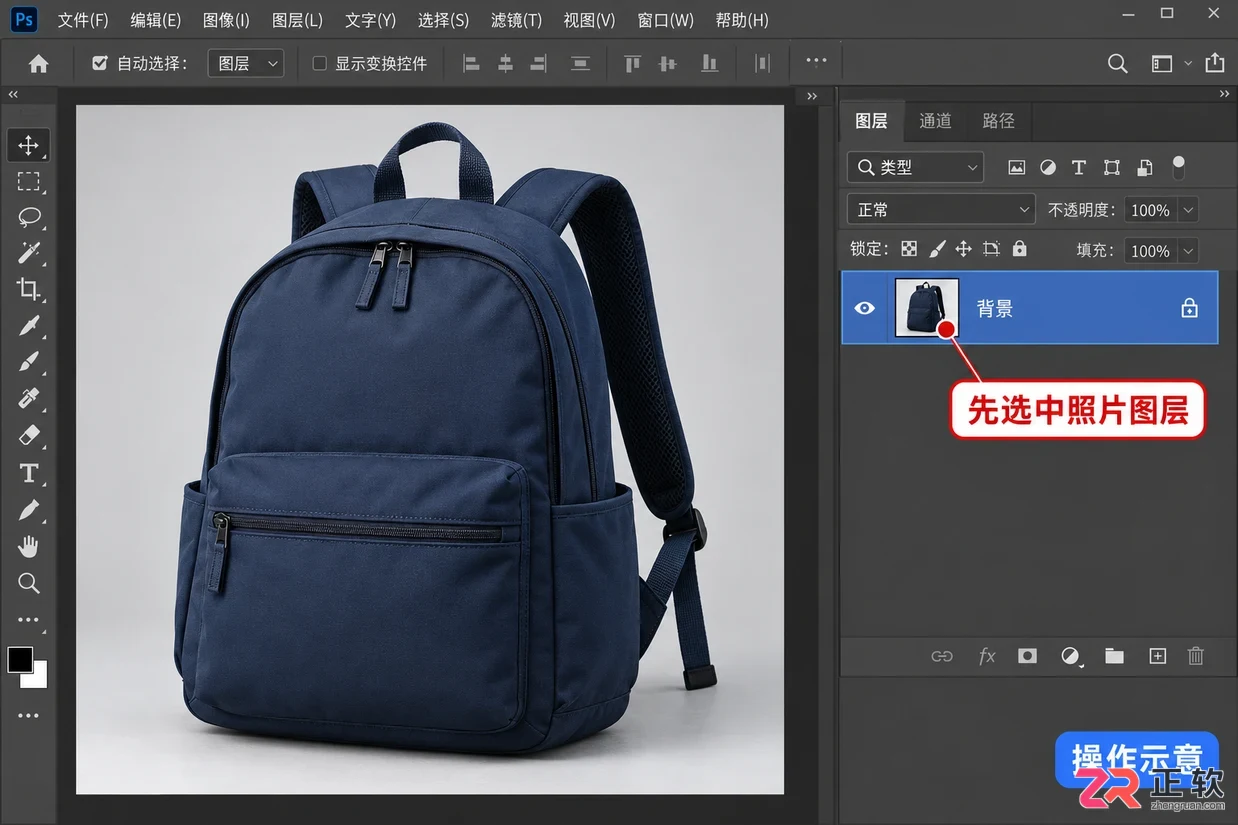Toggle smart object filter icon
Viewport: 1238px width, 825px height.
pos(1145,167)
